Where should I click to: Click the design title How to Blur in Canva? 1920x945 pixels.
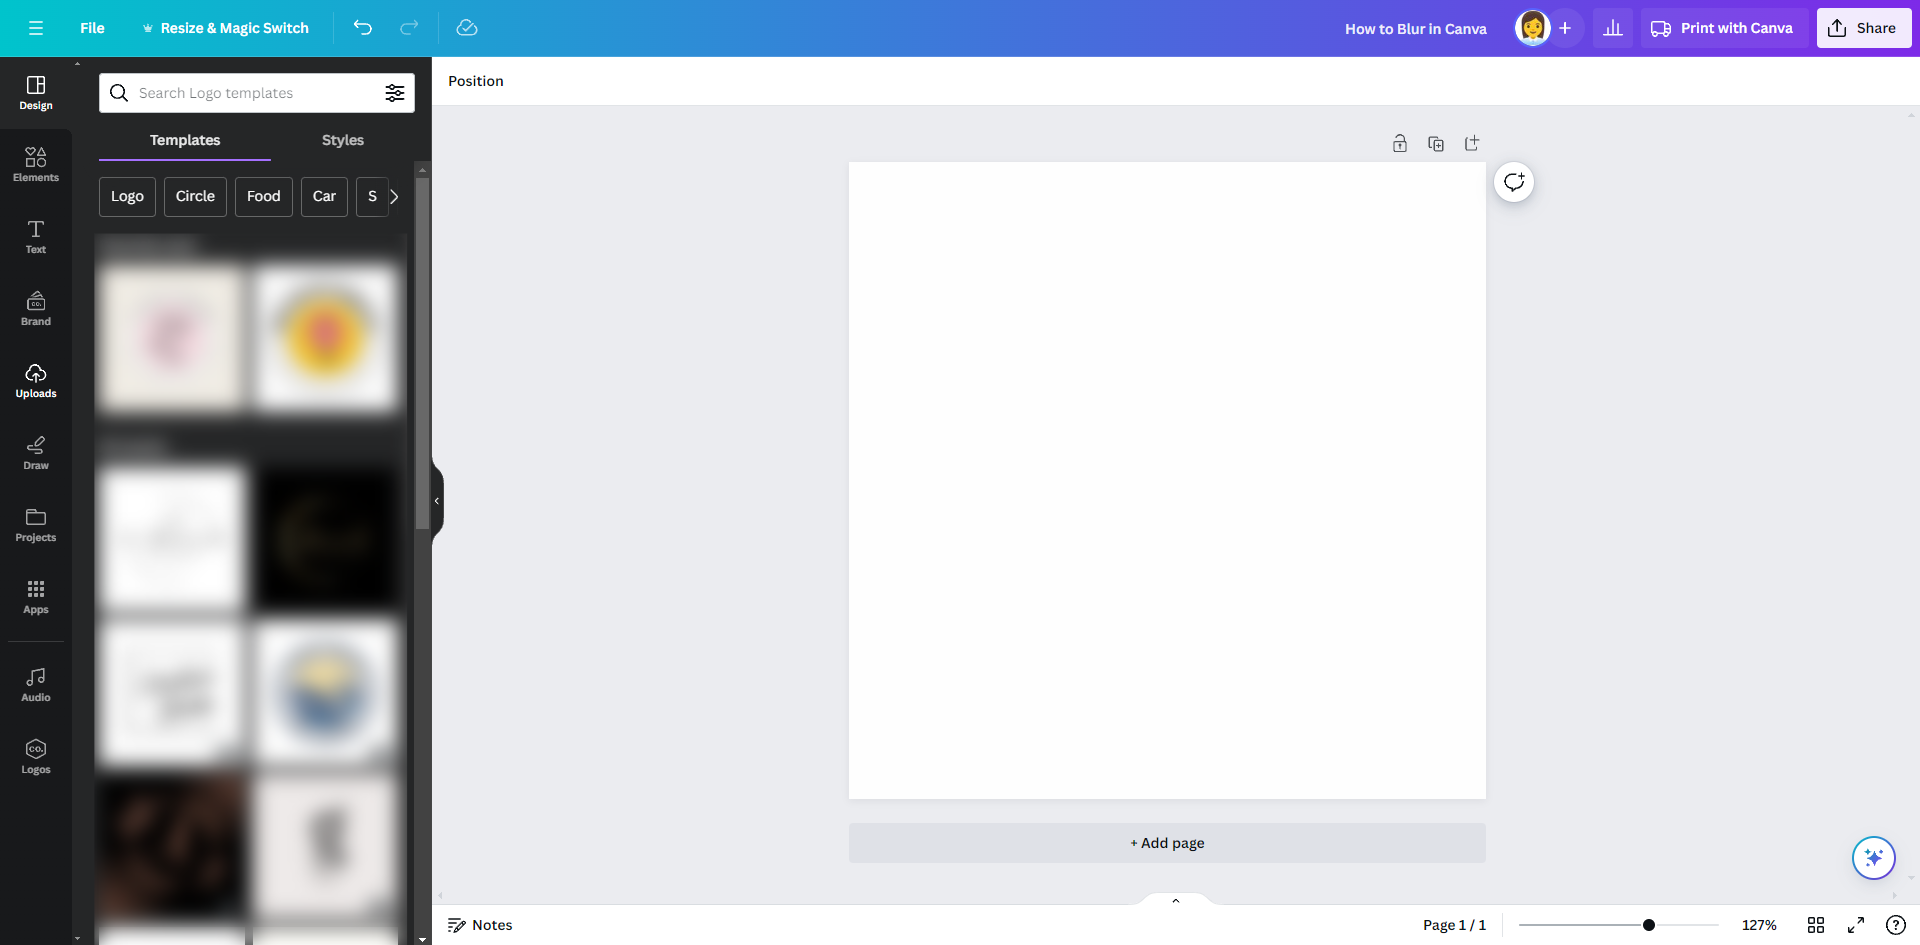1416,29
